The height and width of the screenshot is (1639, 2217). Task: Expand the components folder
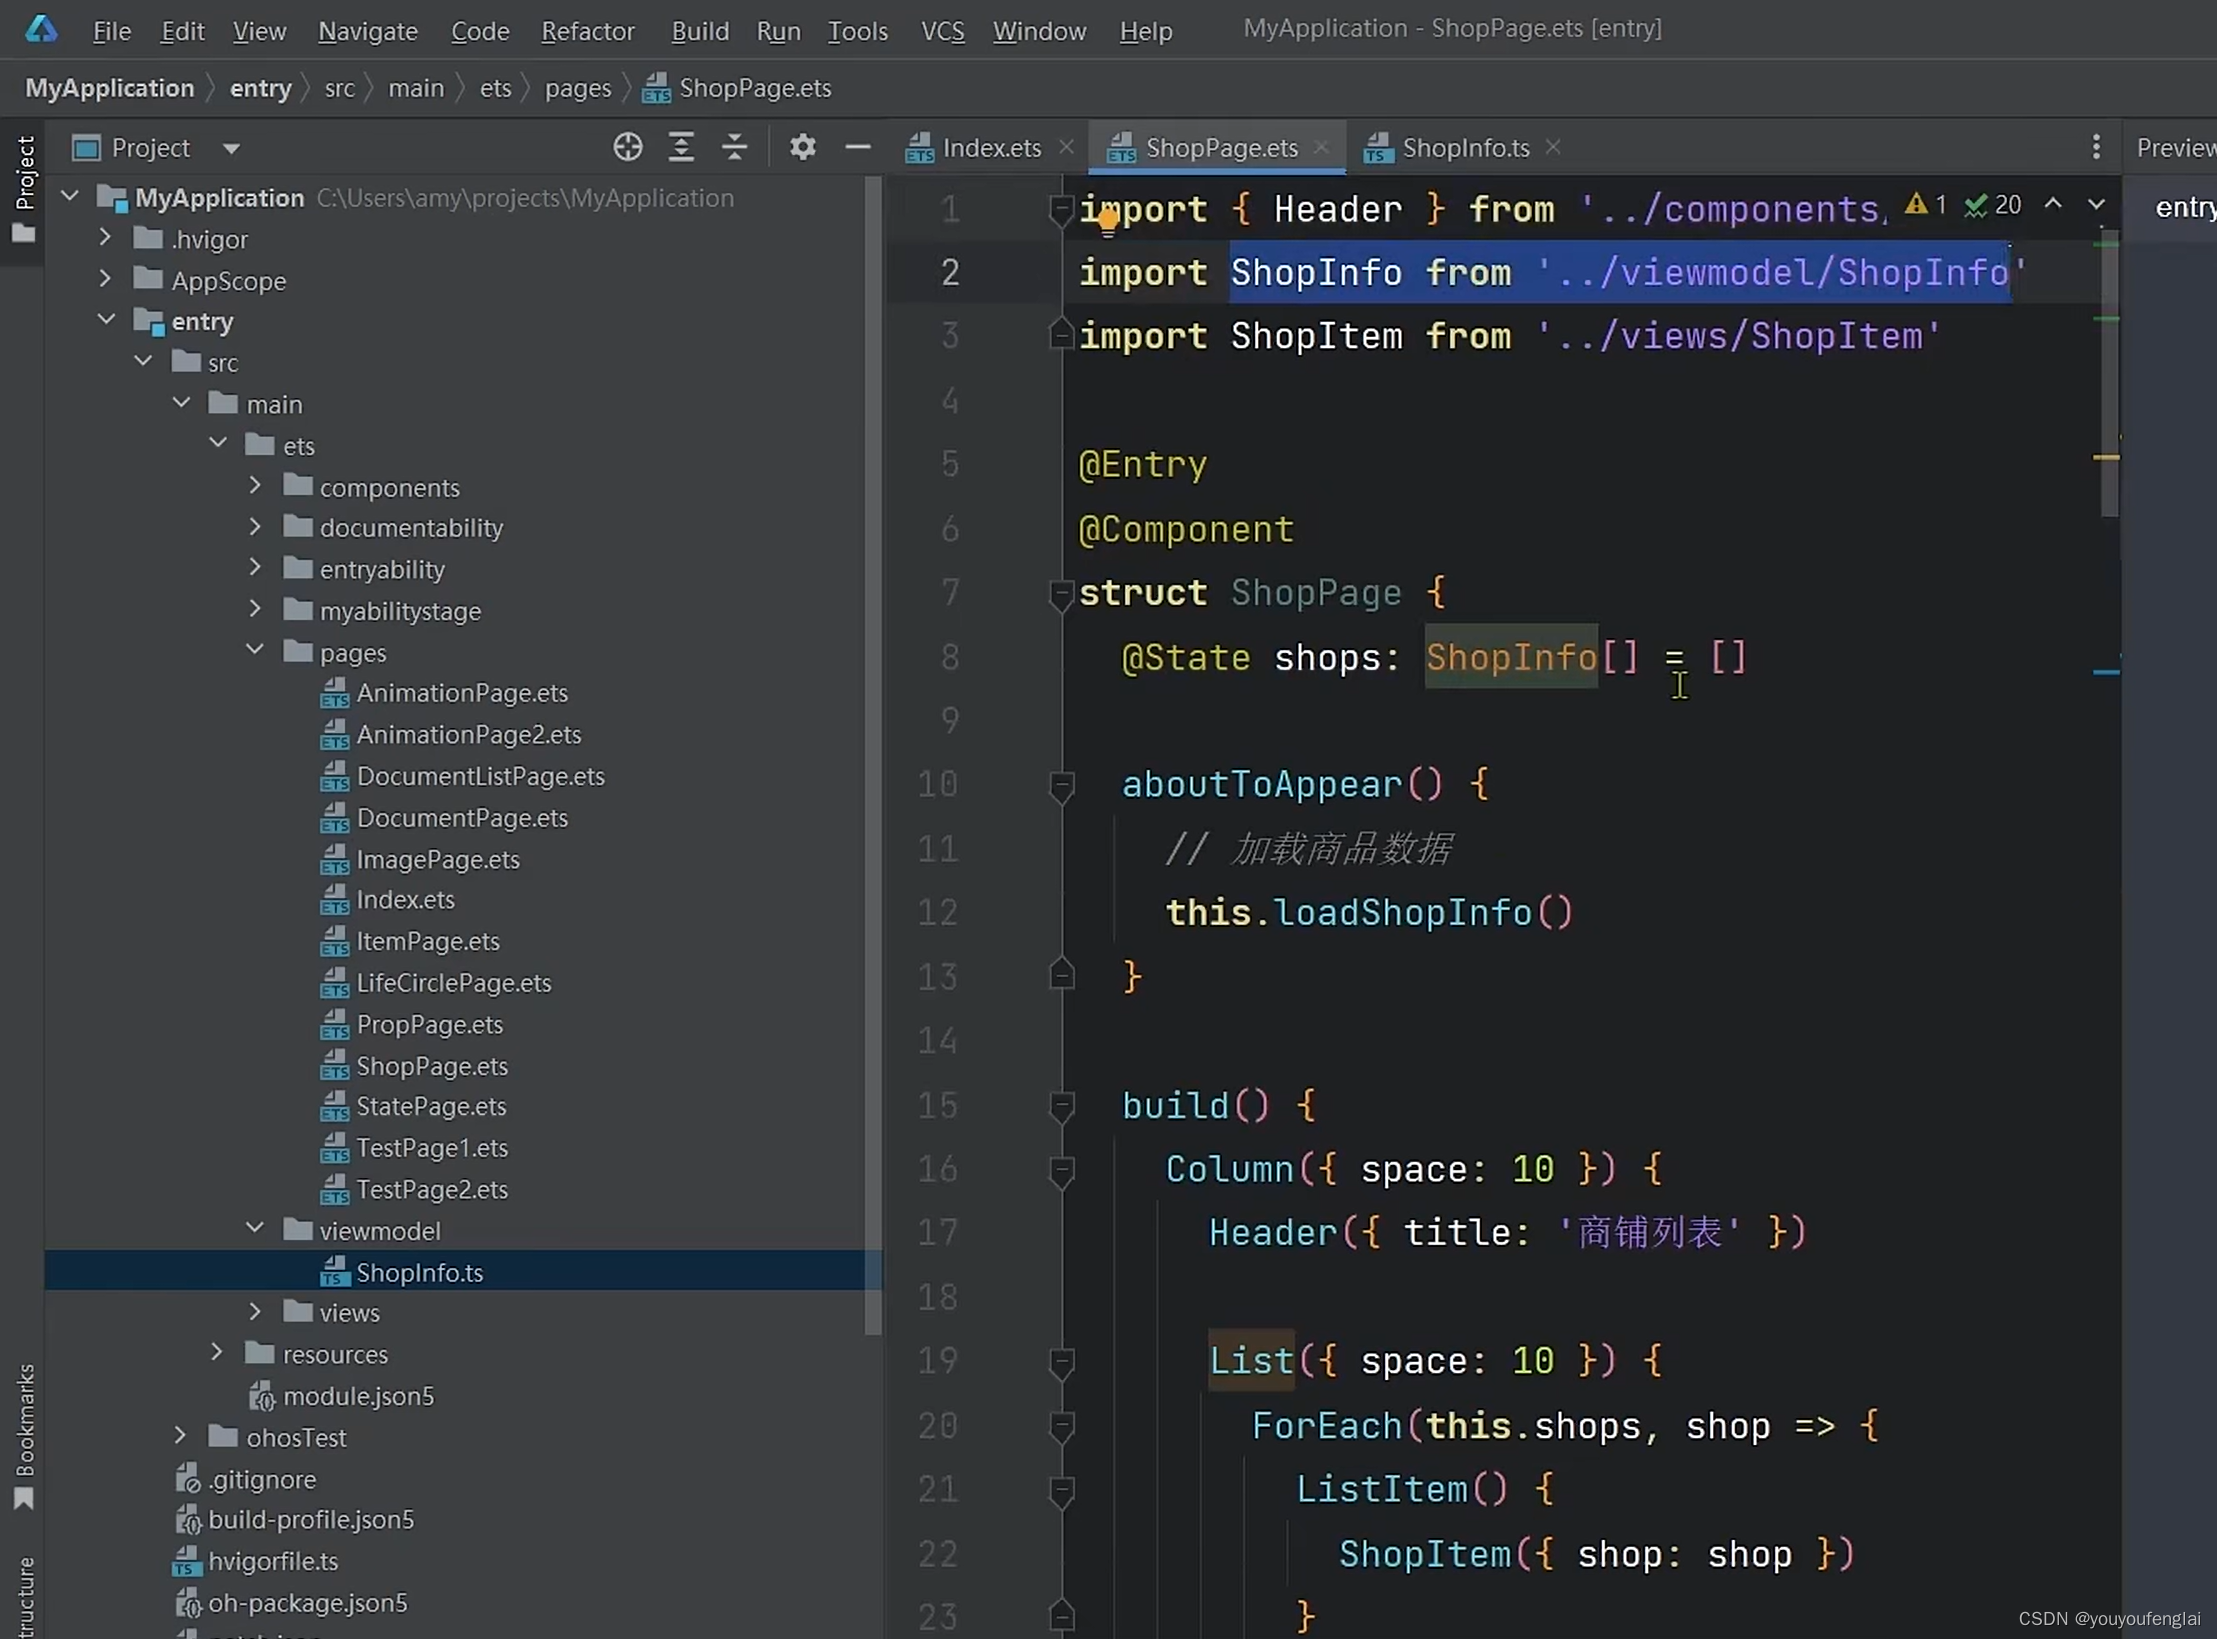[x=255, y=486]
